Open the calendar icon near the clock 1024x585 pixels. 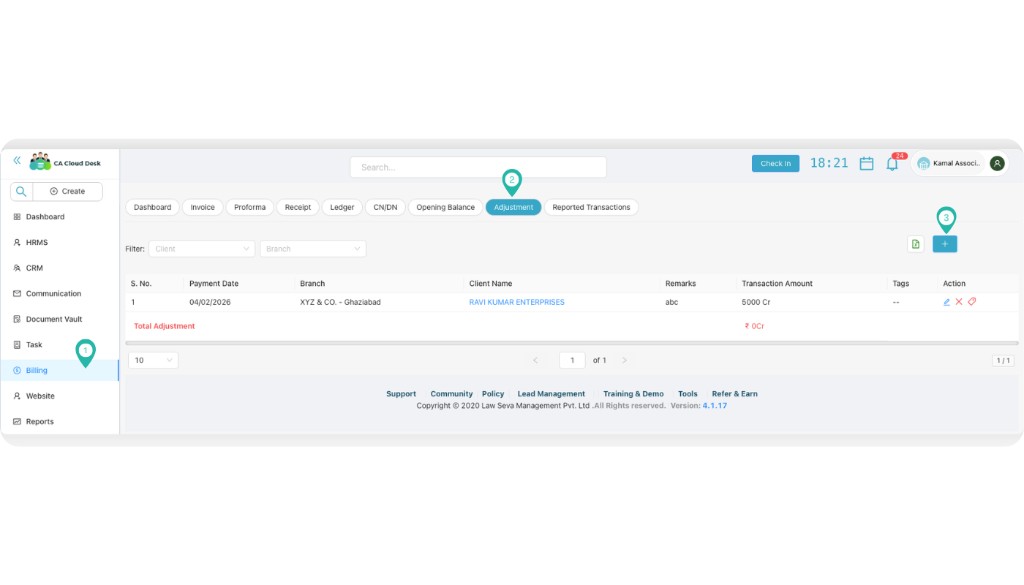pyautogui.click(x=866, y=164)
